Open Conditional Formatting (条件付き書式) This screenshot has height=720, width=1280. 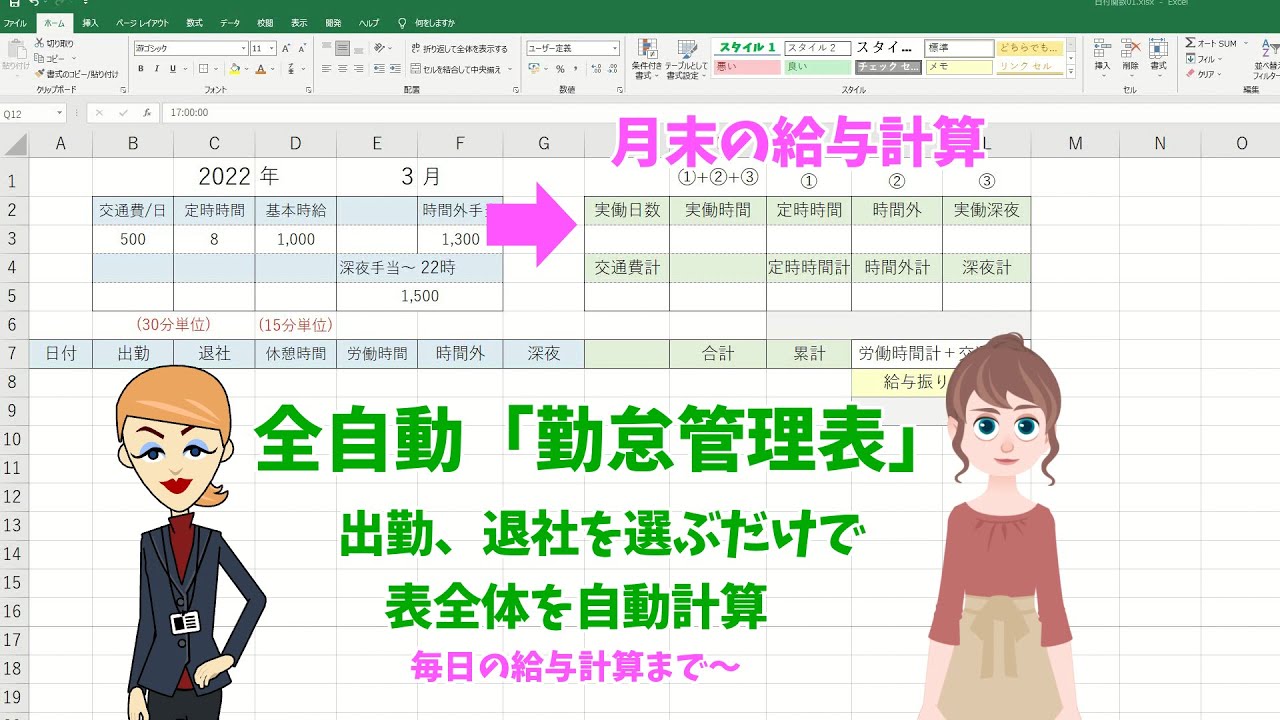[647, 60]
